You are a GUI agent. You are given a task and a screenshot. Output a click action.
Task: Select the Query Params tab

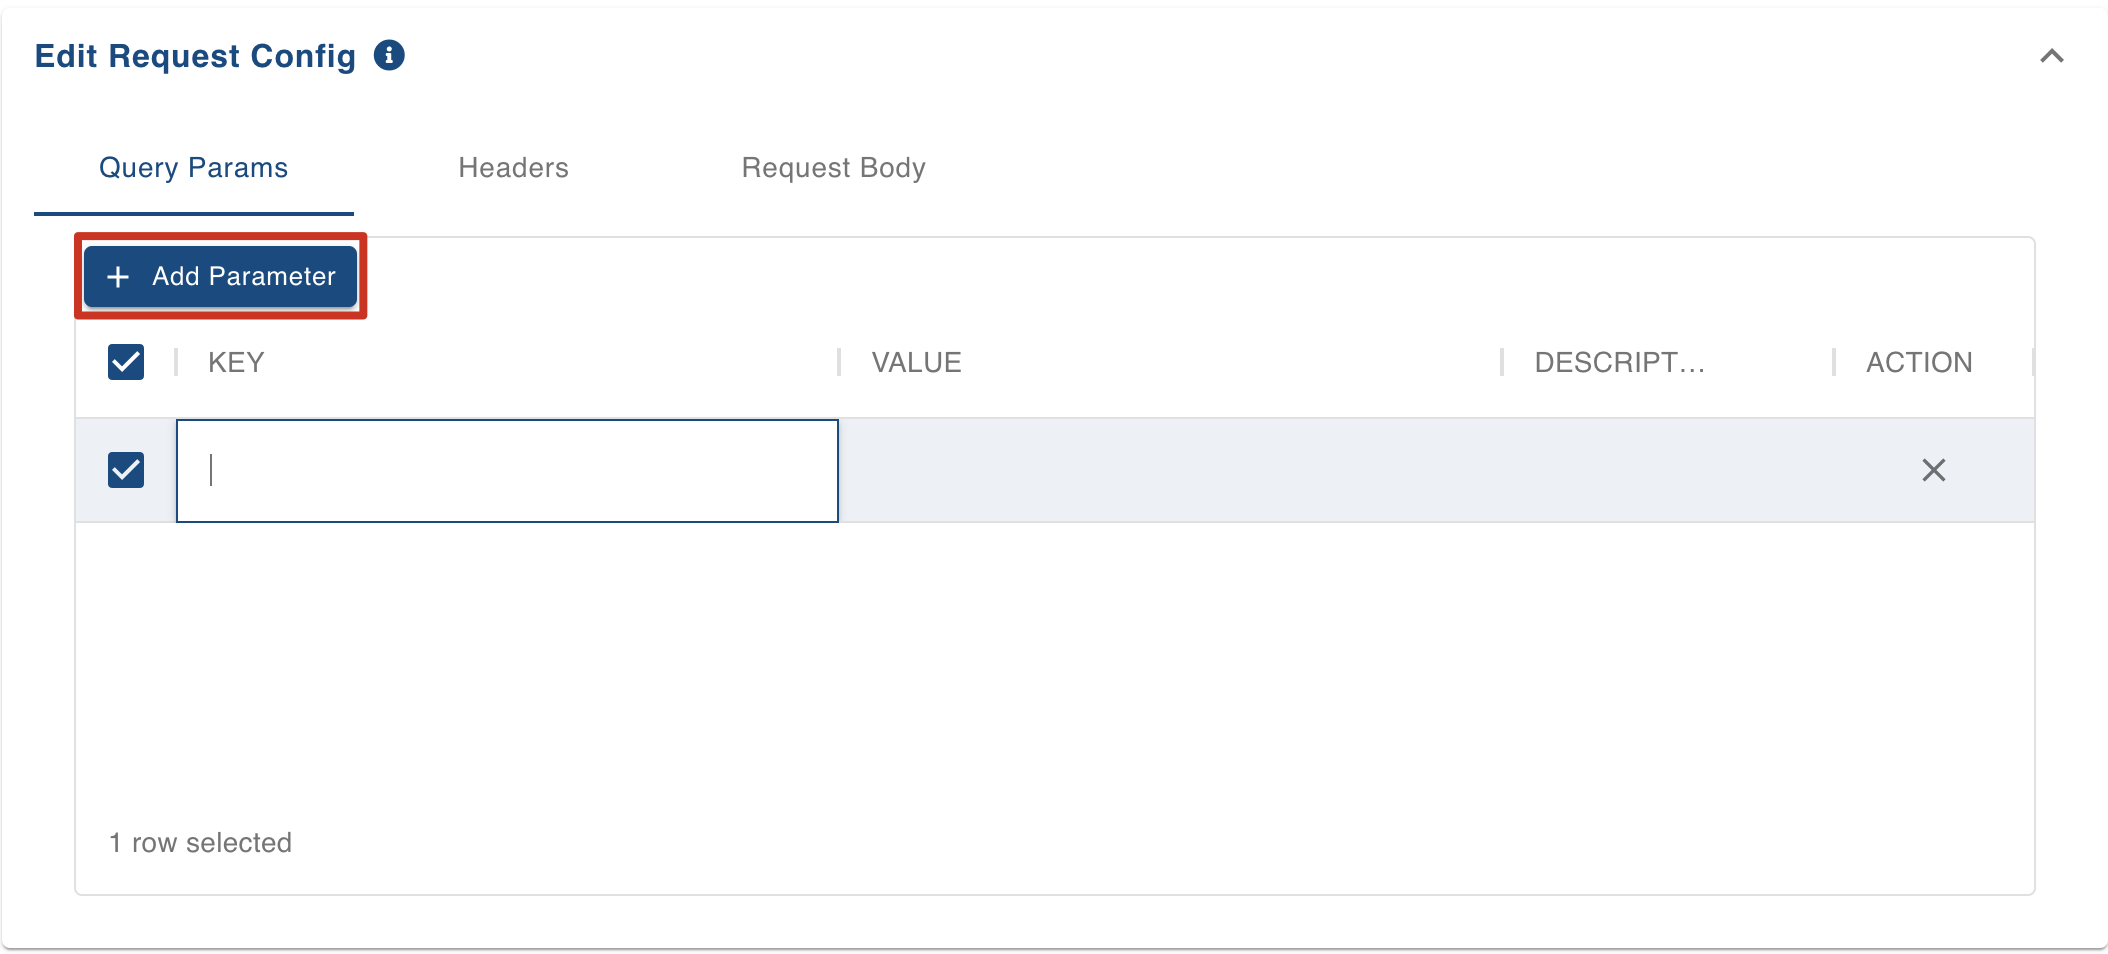193,168
